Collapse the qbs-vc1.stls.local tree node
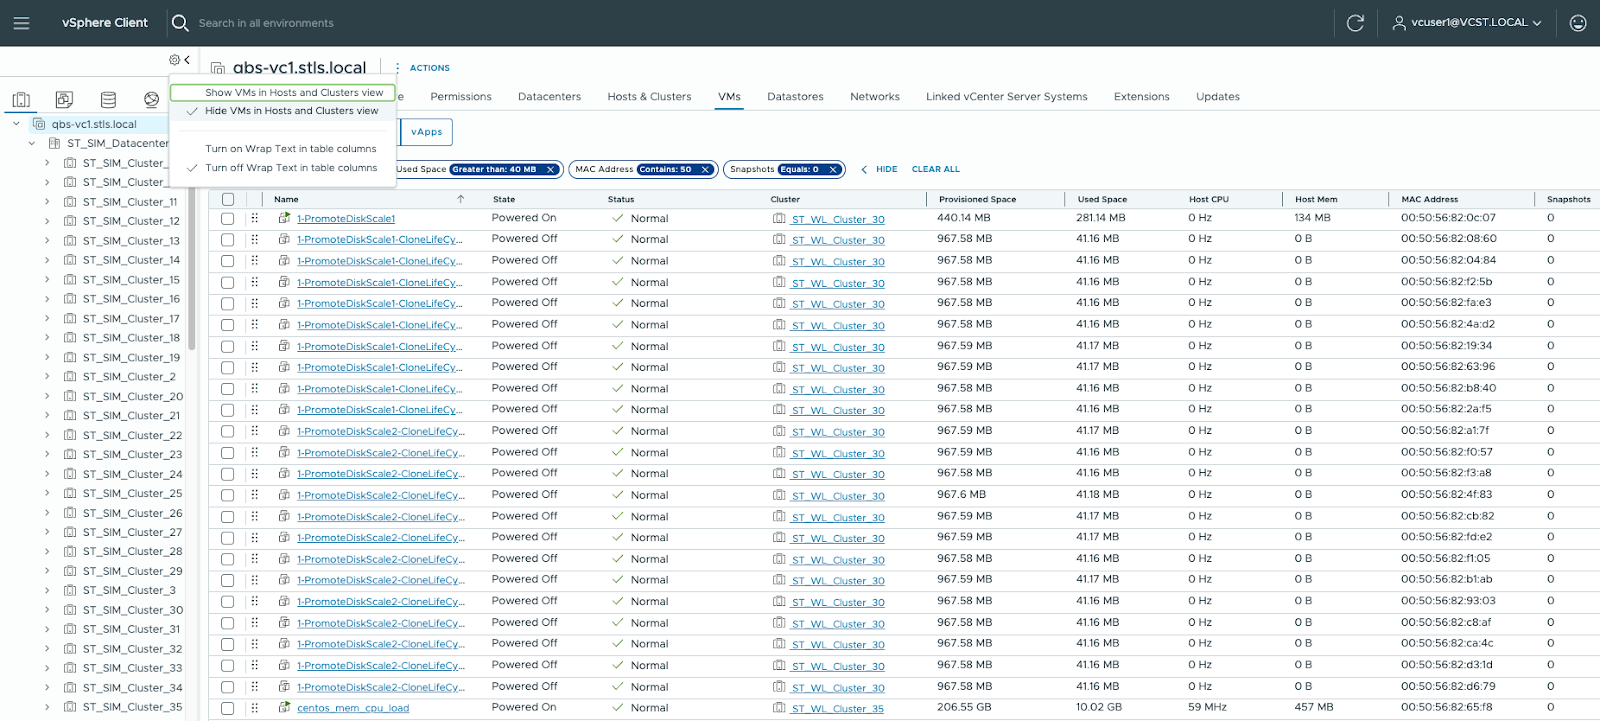 [x=16, y=124]
